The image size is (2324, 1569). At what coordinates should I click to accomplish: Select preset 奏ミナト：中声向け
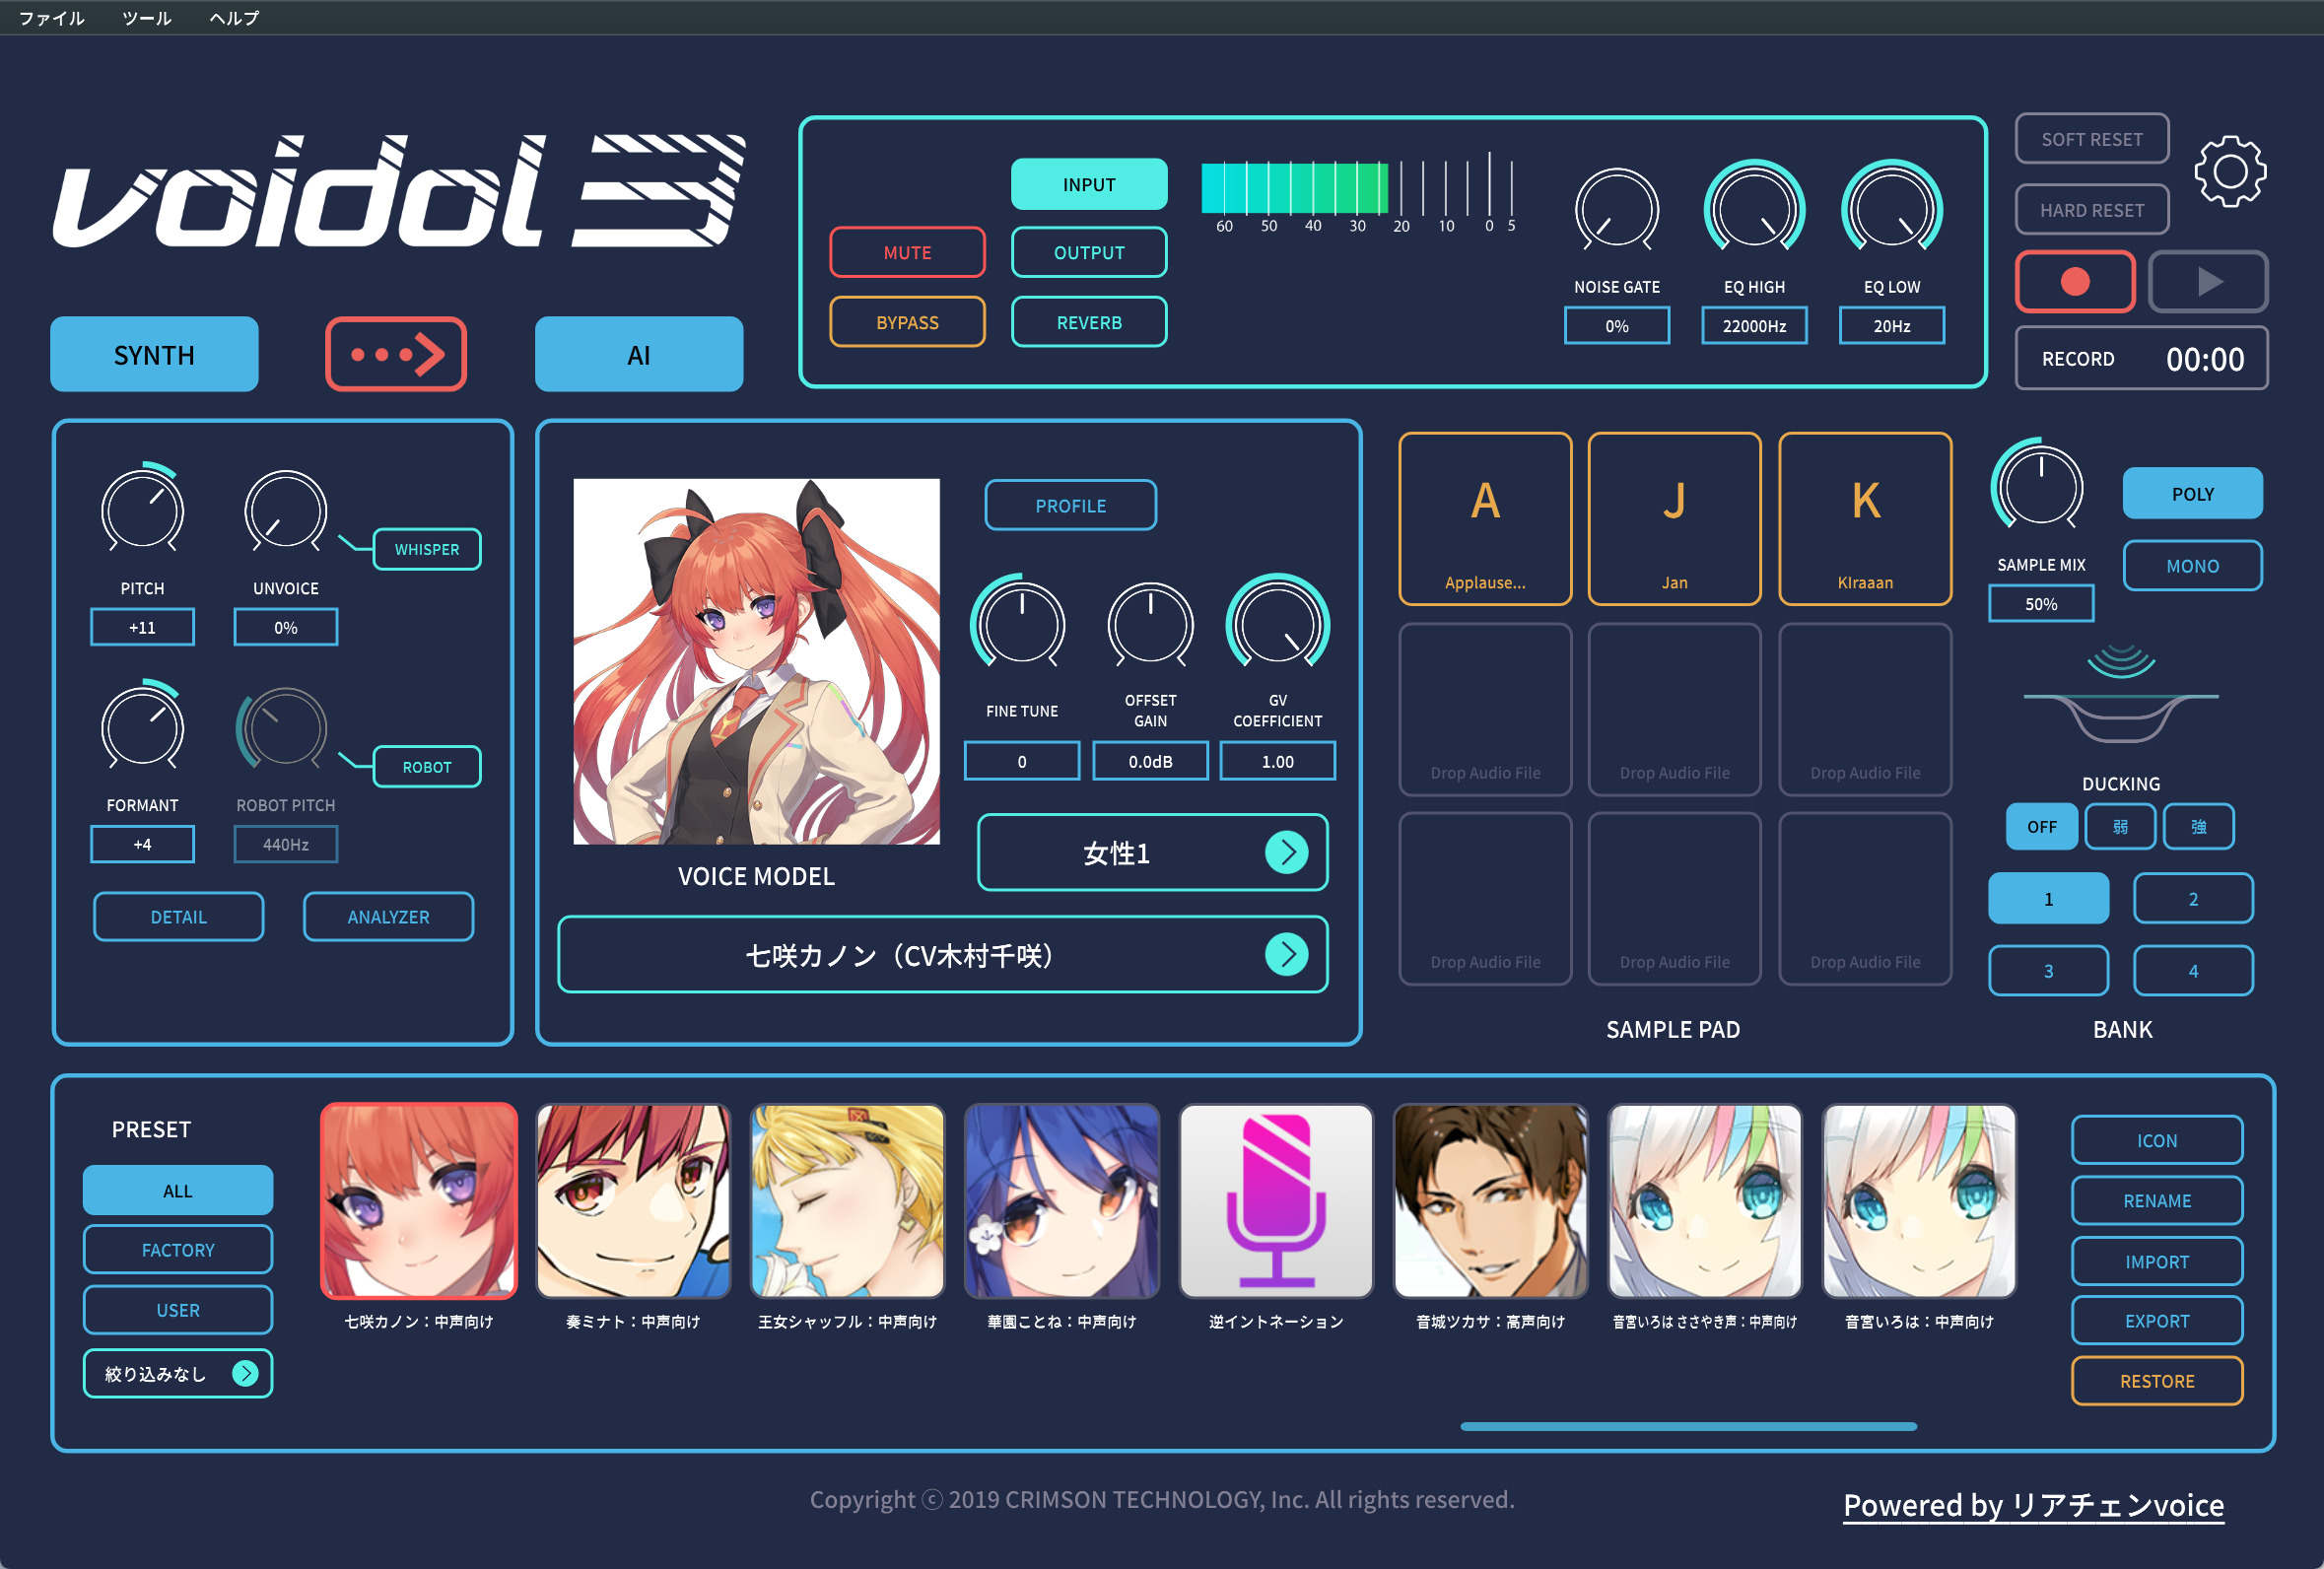coord(633,1201)
